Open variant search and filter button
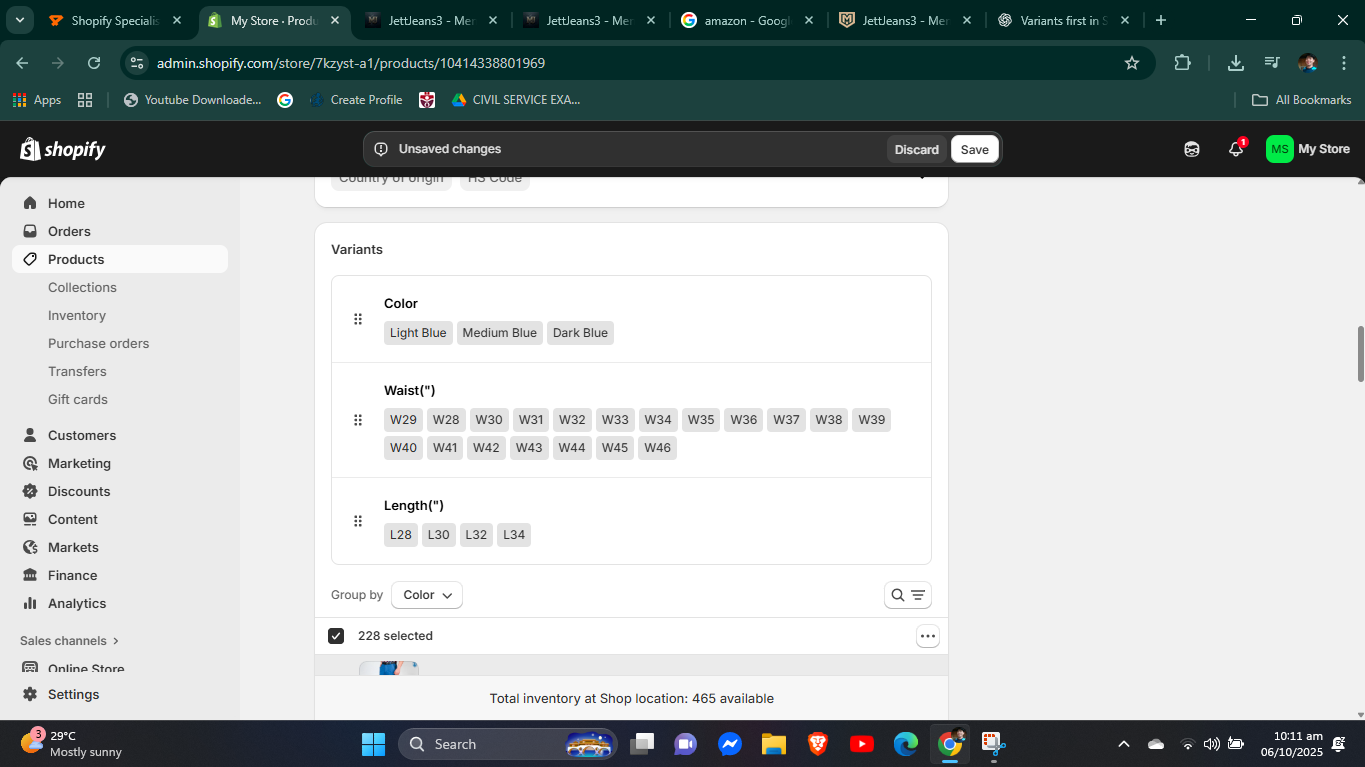This screenshot has height=767, width=1365. (908, 595)
